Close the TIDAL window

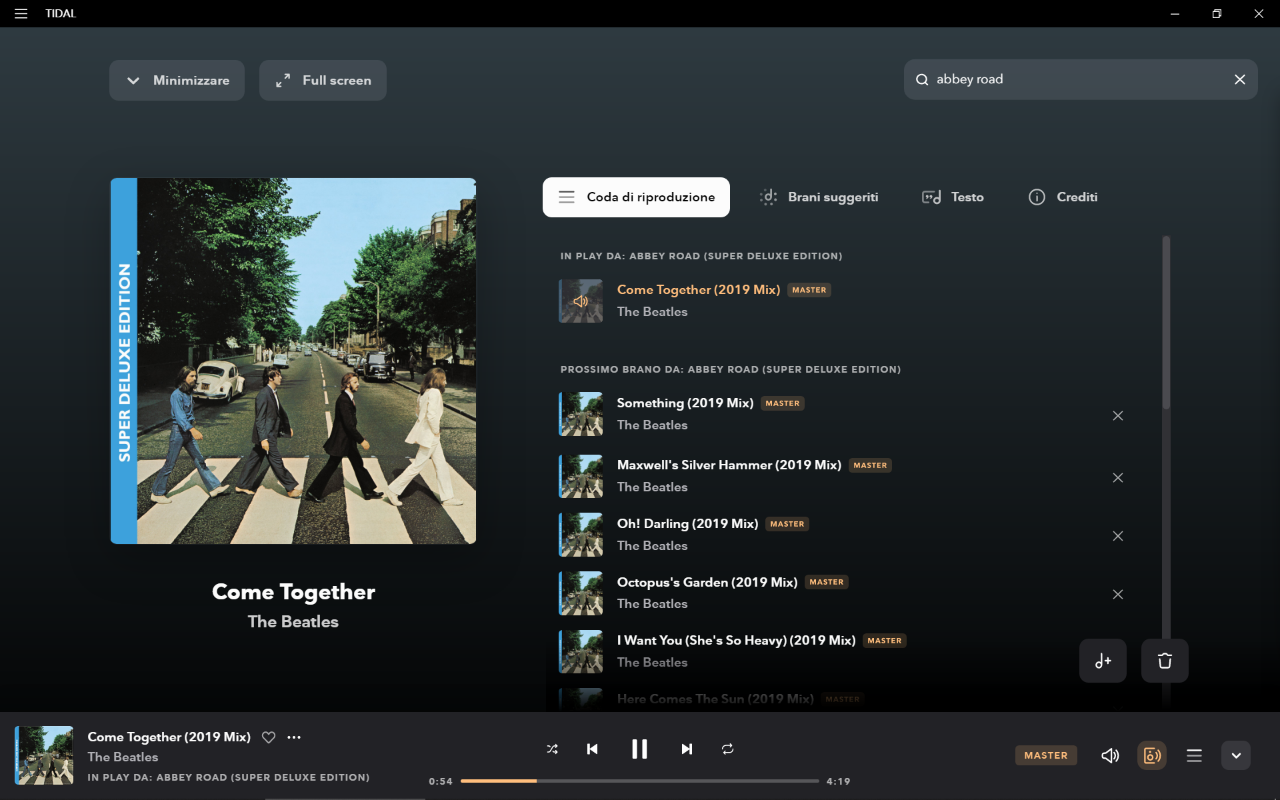[x=1259, y=14]
